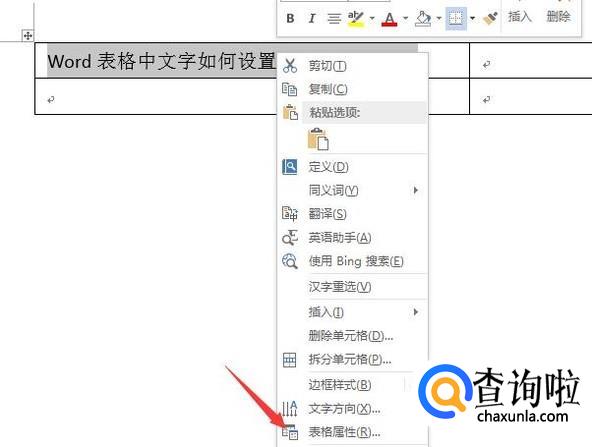Toggle Italic in the mini toolbar
This screenshot has width=592, height=447.
[x=312, y=18]
